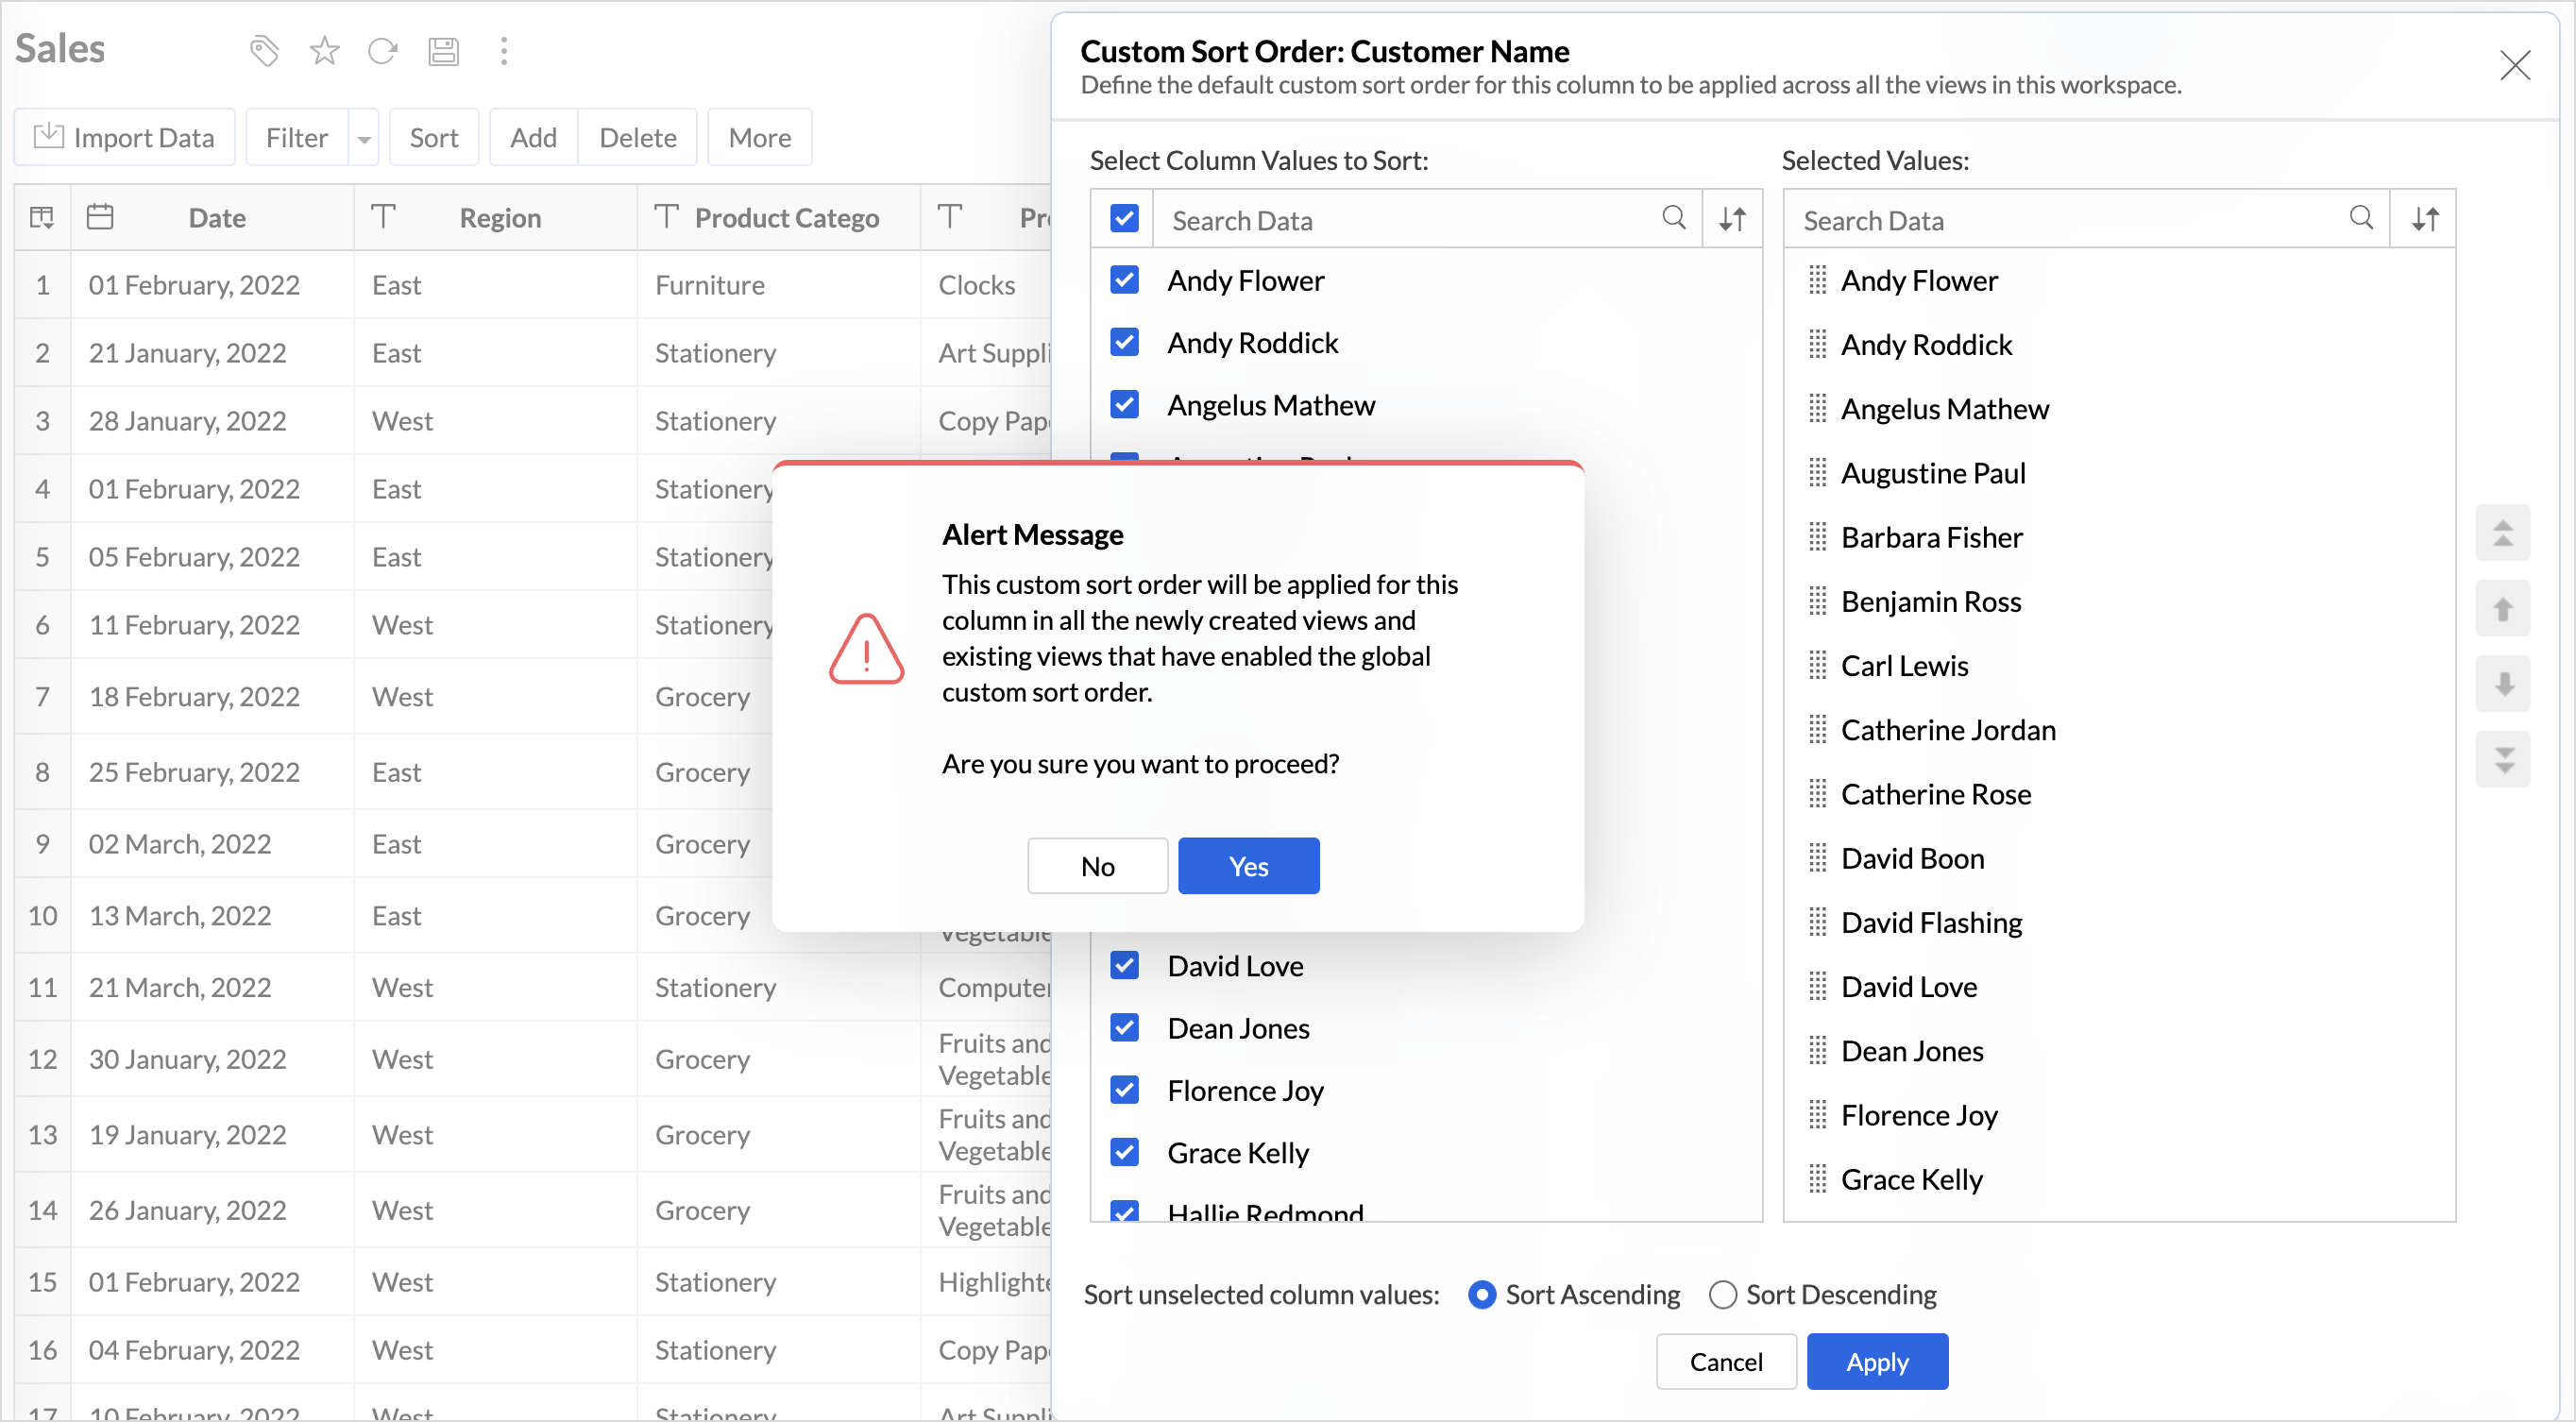Click the refresh icon in the header
The image size is (2576, 1422).
pos(383,50)
